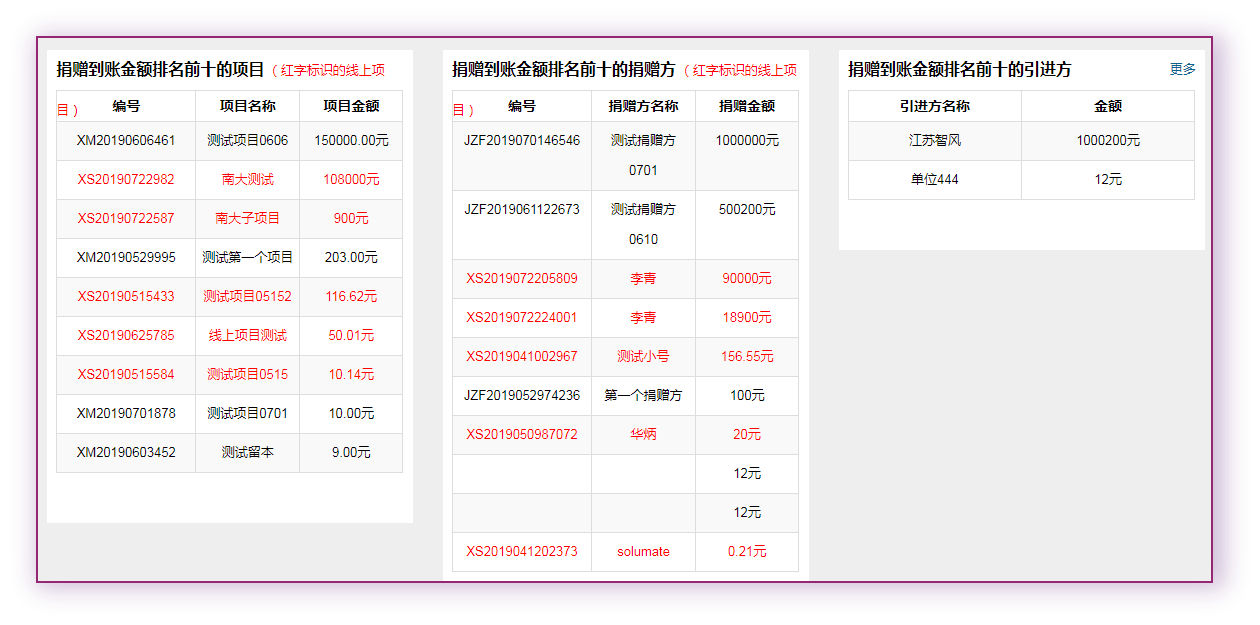Select the donor named 华炳
This screenshot has width=1260, height=625.
pos(643,435)
